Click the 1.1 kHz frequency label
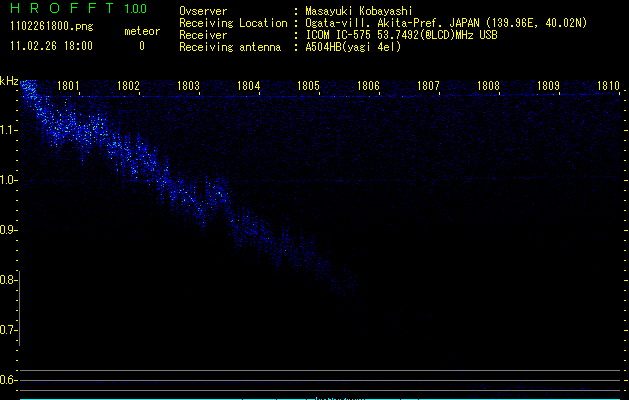This screenshot has width=629, height=400. [8, 130]
